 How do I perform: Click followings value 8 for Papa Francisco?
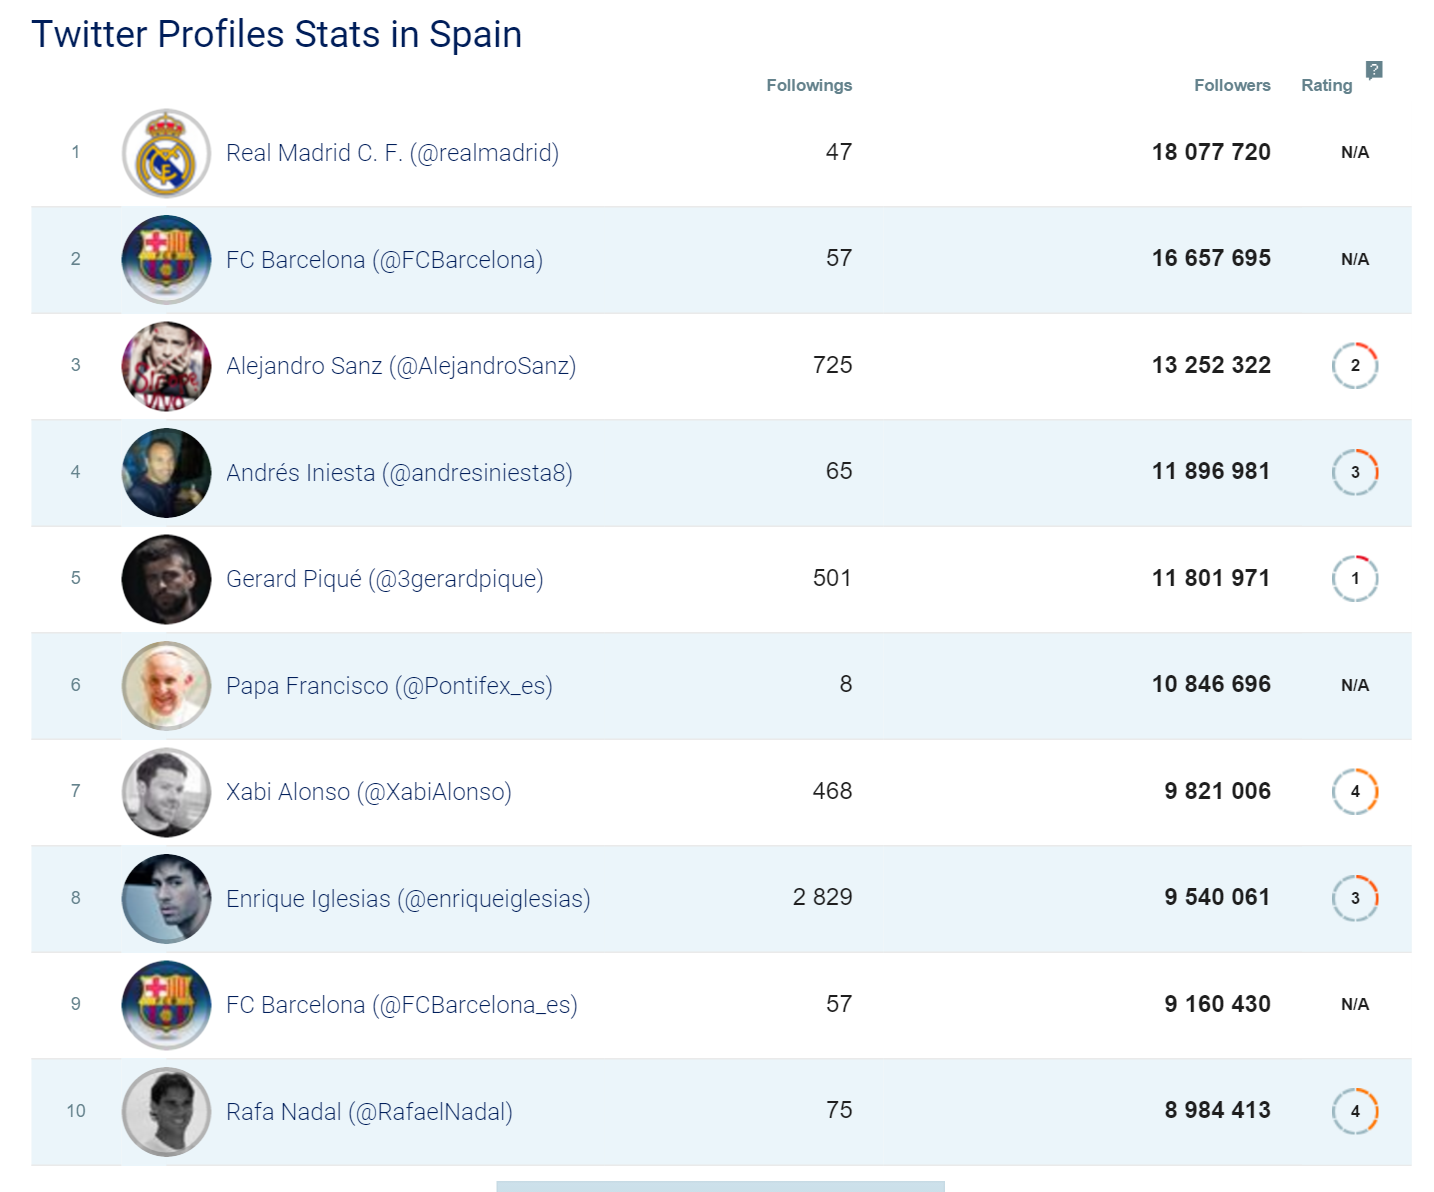tap(846, 684)
